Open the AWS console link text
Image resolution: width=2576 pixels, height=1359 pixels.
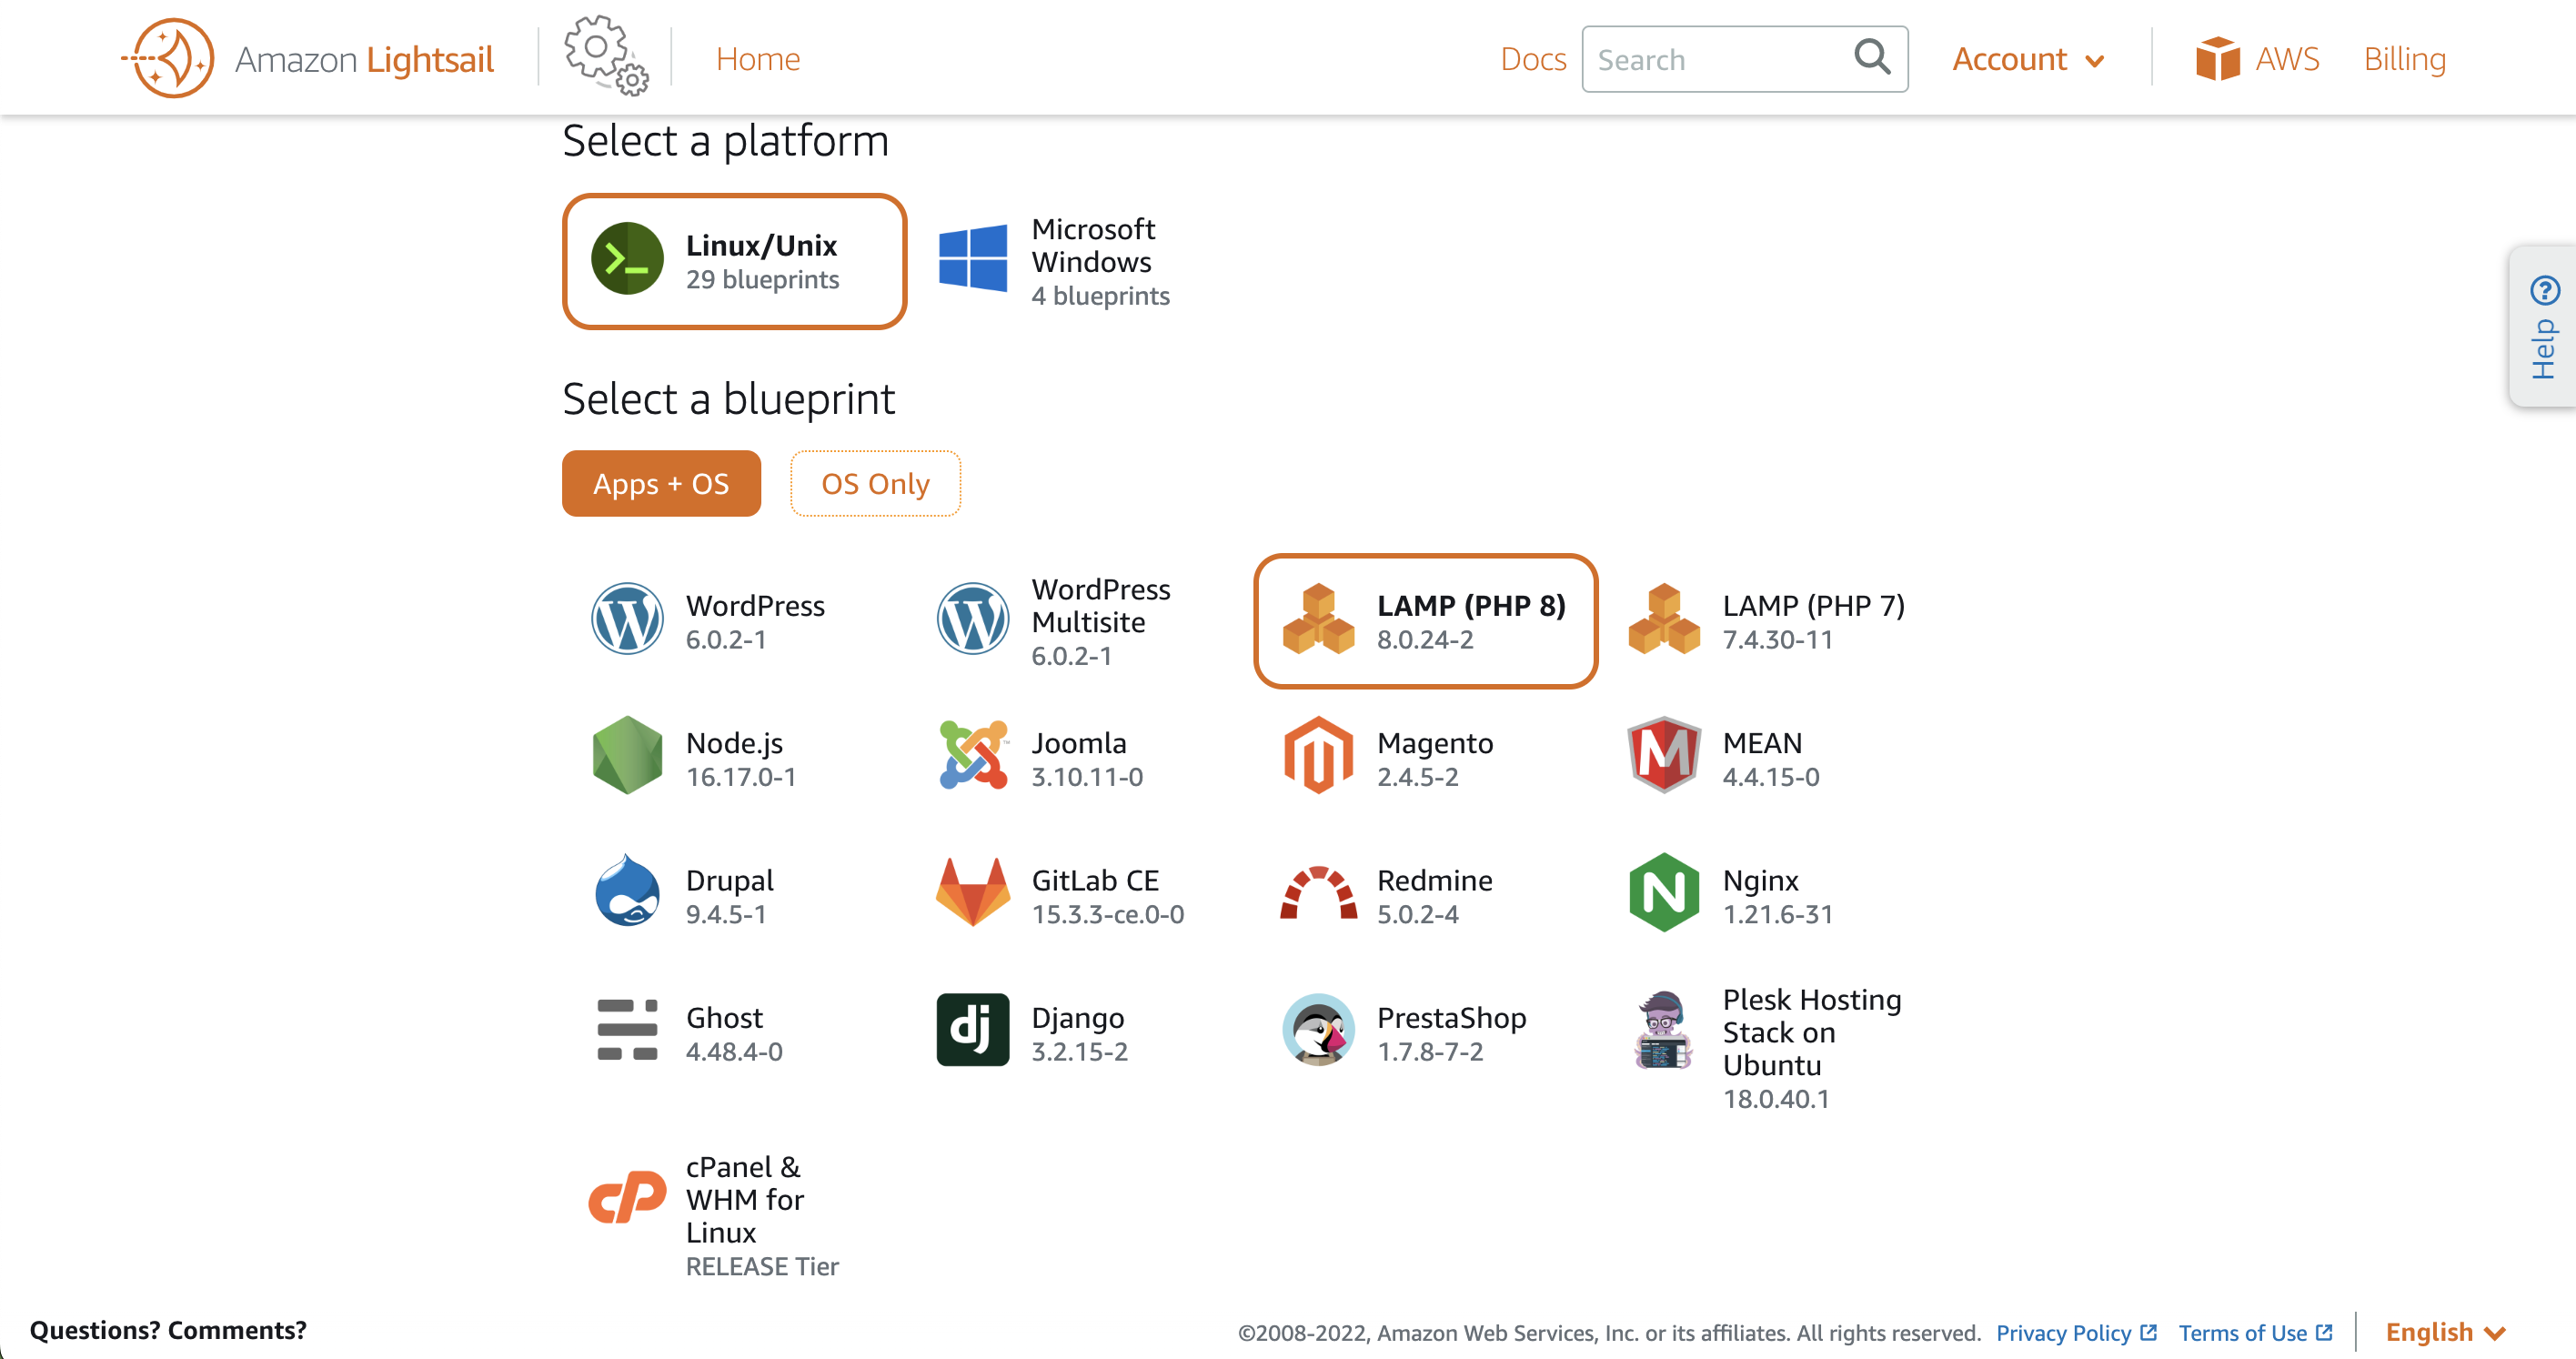2287,59
